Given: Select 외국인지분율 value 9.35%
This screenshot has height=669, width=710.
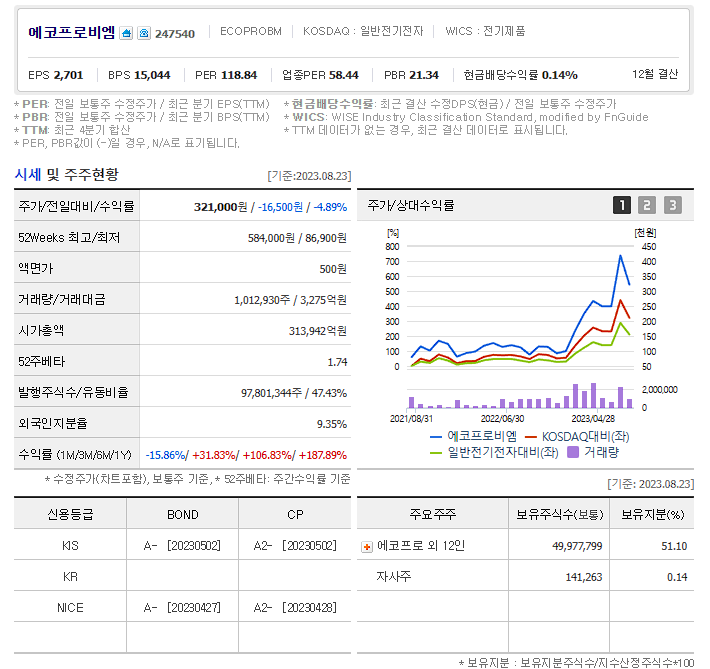Looking at the screenshot, I should click(x=332, y=424).
